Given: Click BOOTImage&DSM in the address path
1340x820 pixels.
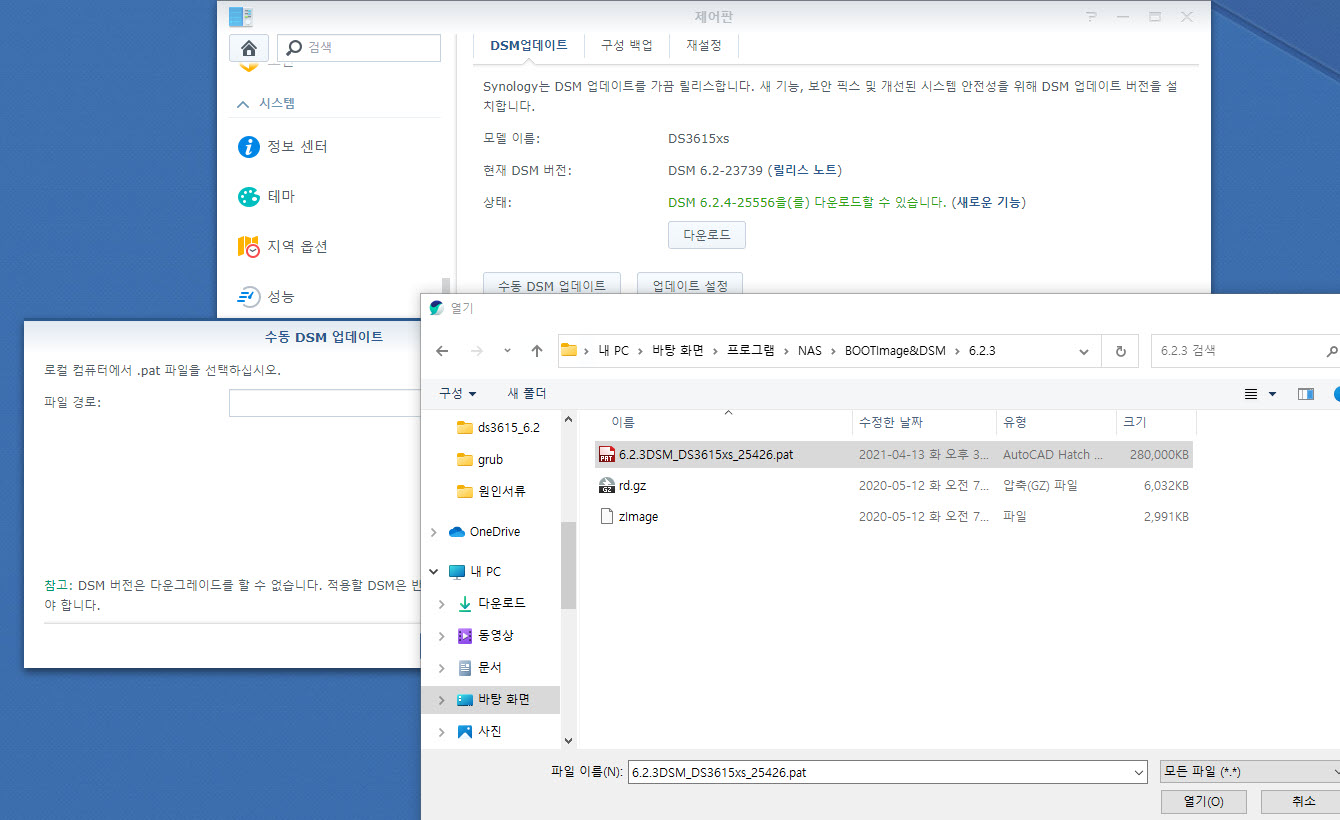Looking at the screenshot, I should [x=895, y=351].
